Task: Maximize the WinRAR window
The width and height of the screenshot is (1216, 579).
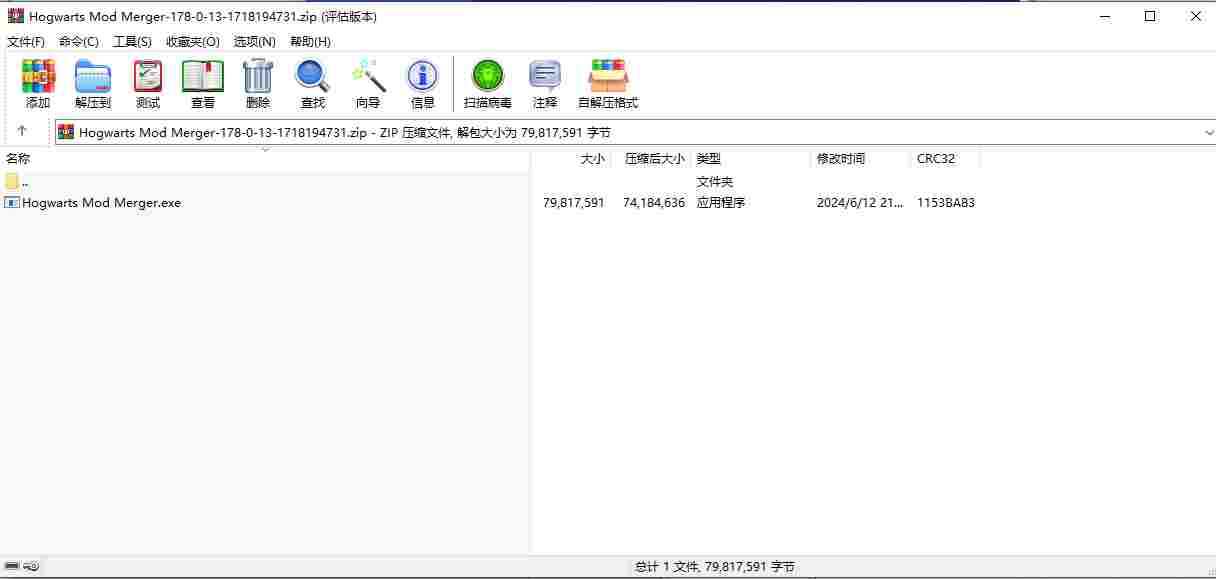Action: pos(1150,16)
